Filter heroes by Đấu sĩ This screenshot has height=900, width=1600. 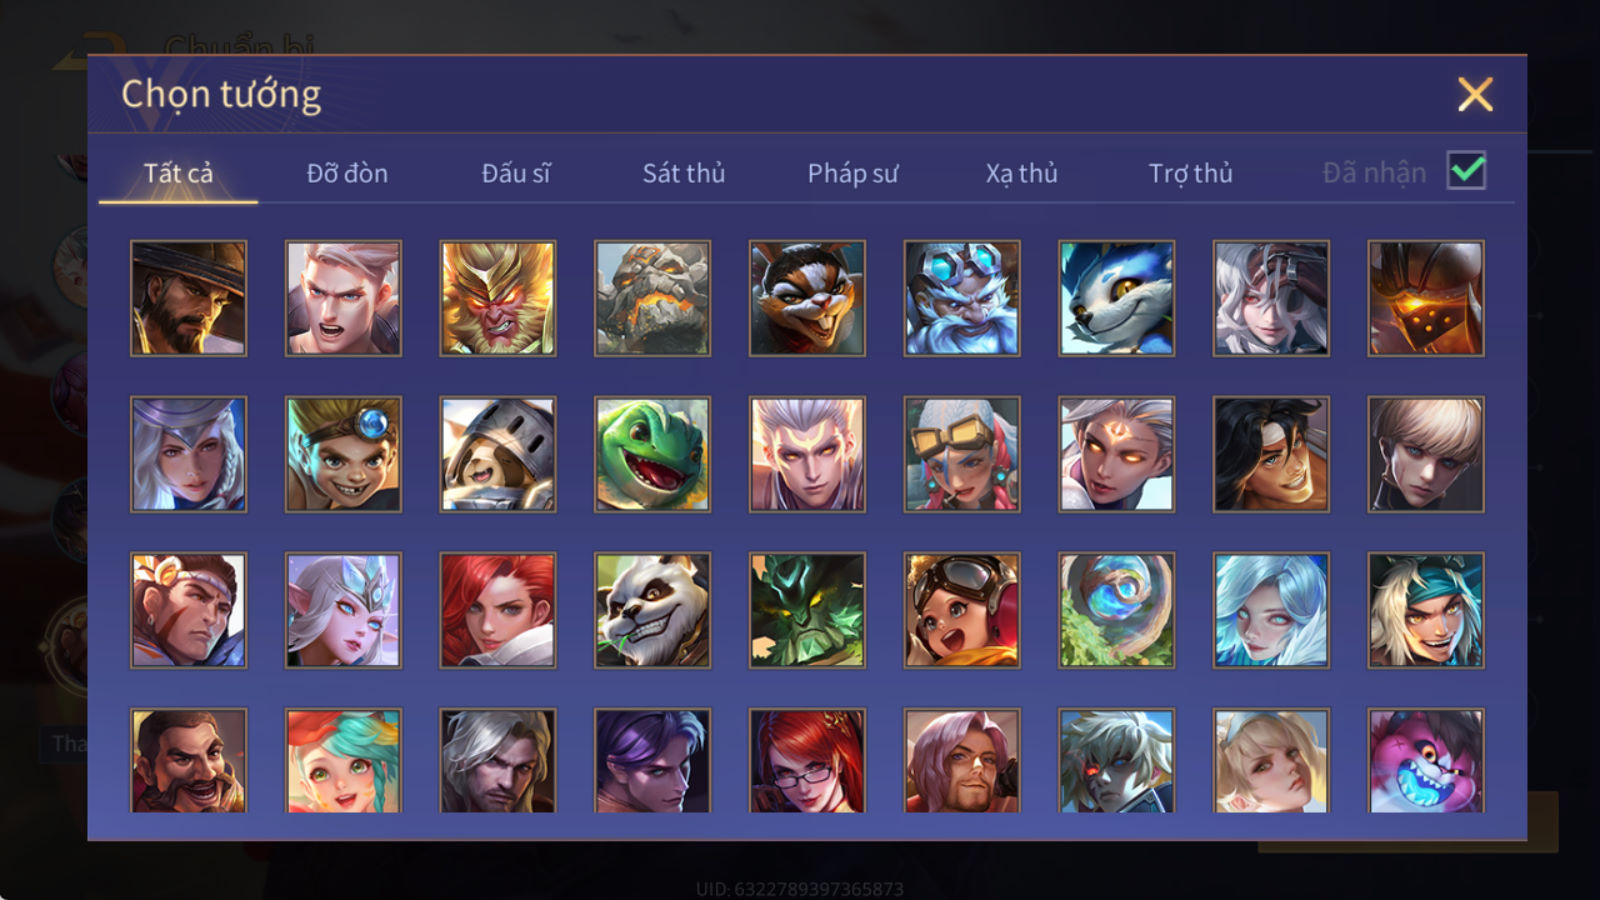pyautogui.click(x=516, y=173)
